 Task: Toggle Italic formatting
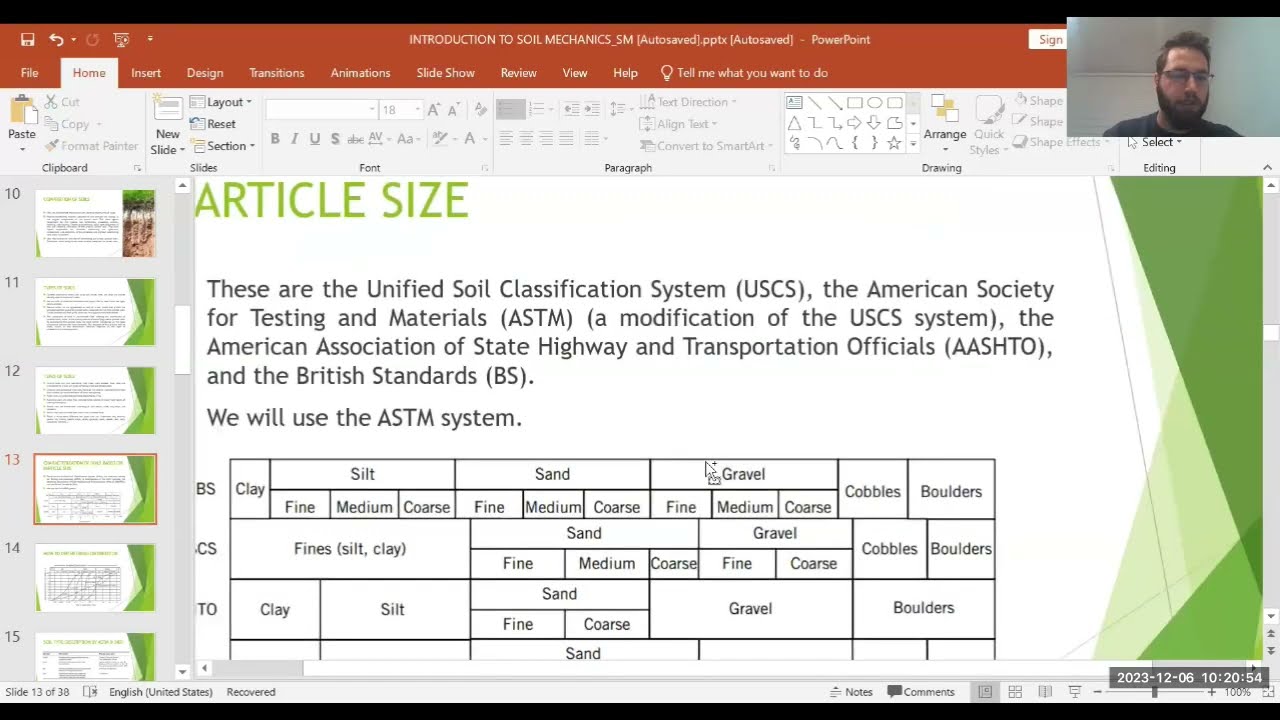295,139
